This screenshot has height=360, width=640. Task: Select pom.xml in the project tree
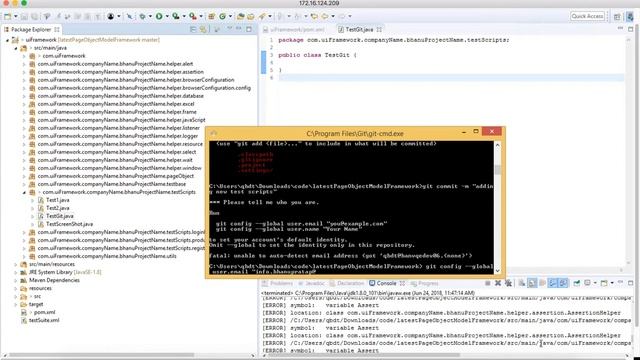pos(44,312)
